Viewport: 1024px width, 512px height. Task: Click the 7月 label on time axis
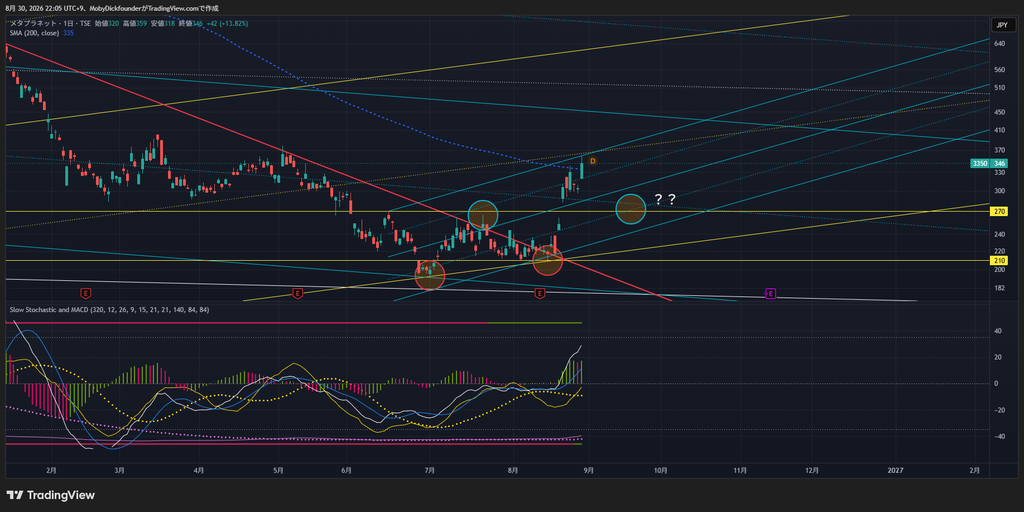tap(430, 470)
